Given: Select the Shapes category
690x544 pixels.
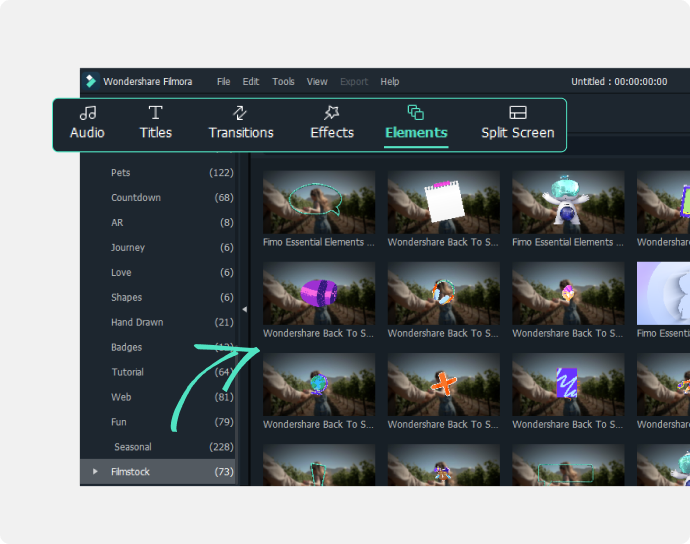Looking at the screenshot, I should click(126, 298).
